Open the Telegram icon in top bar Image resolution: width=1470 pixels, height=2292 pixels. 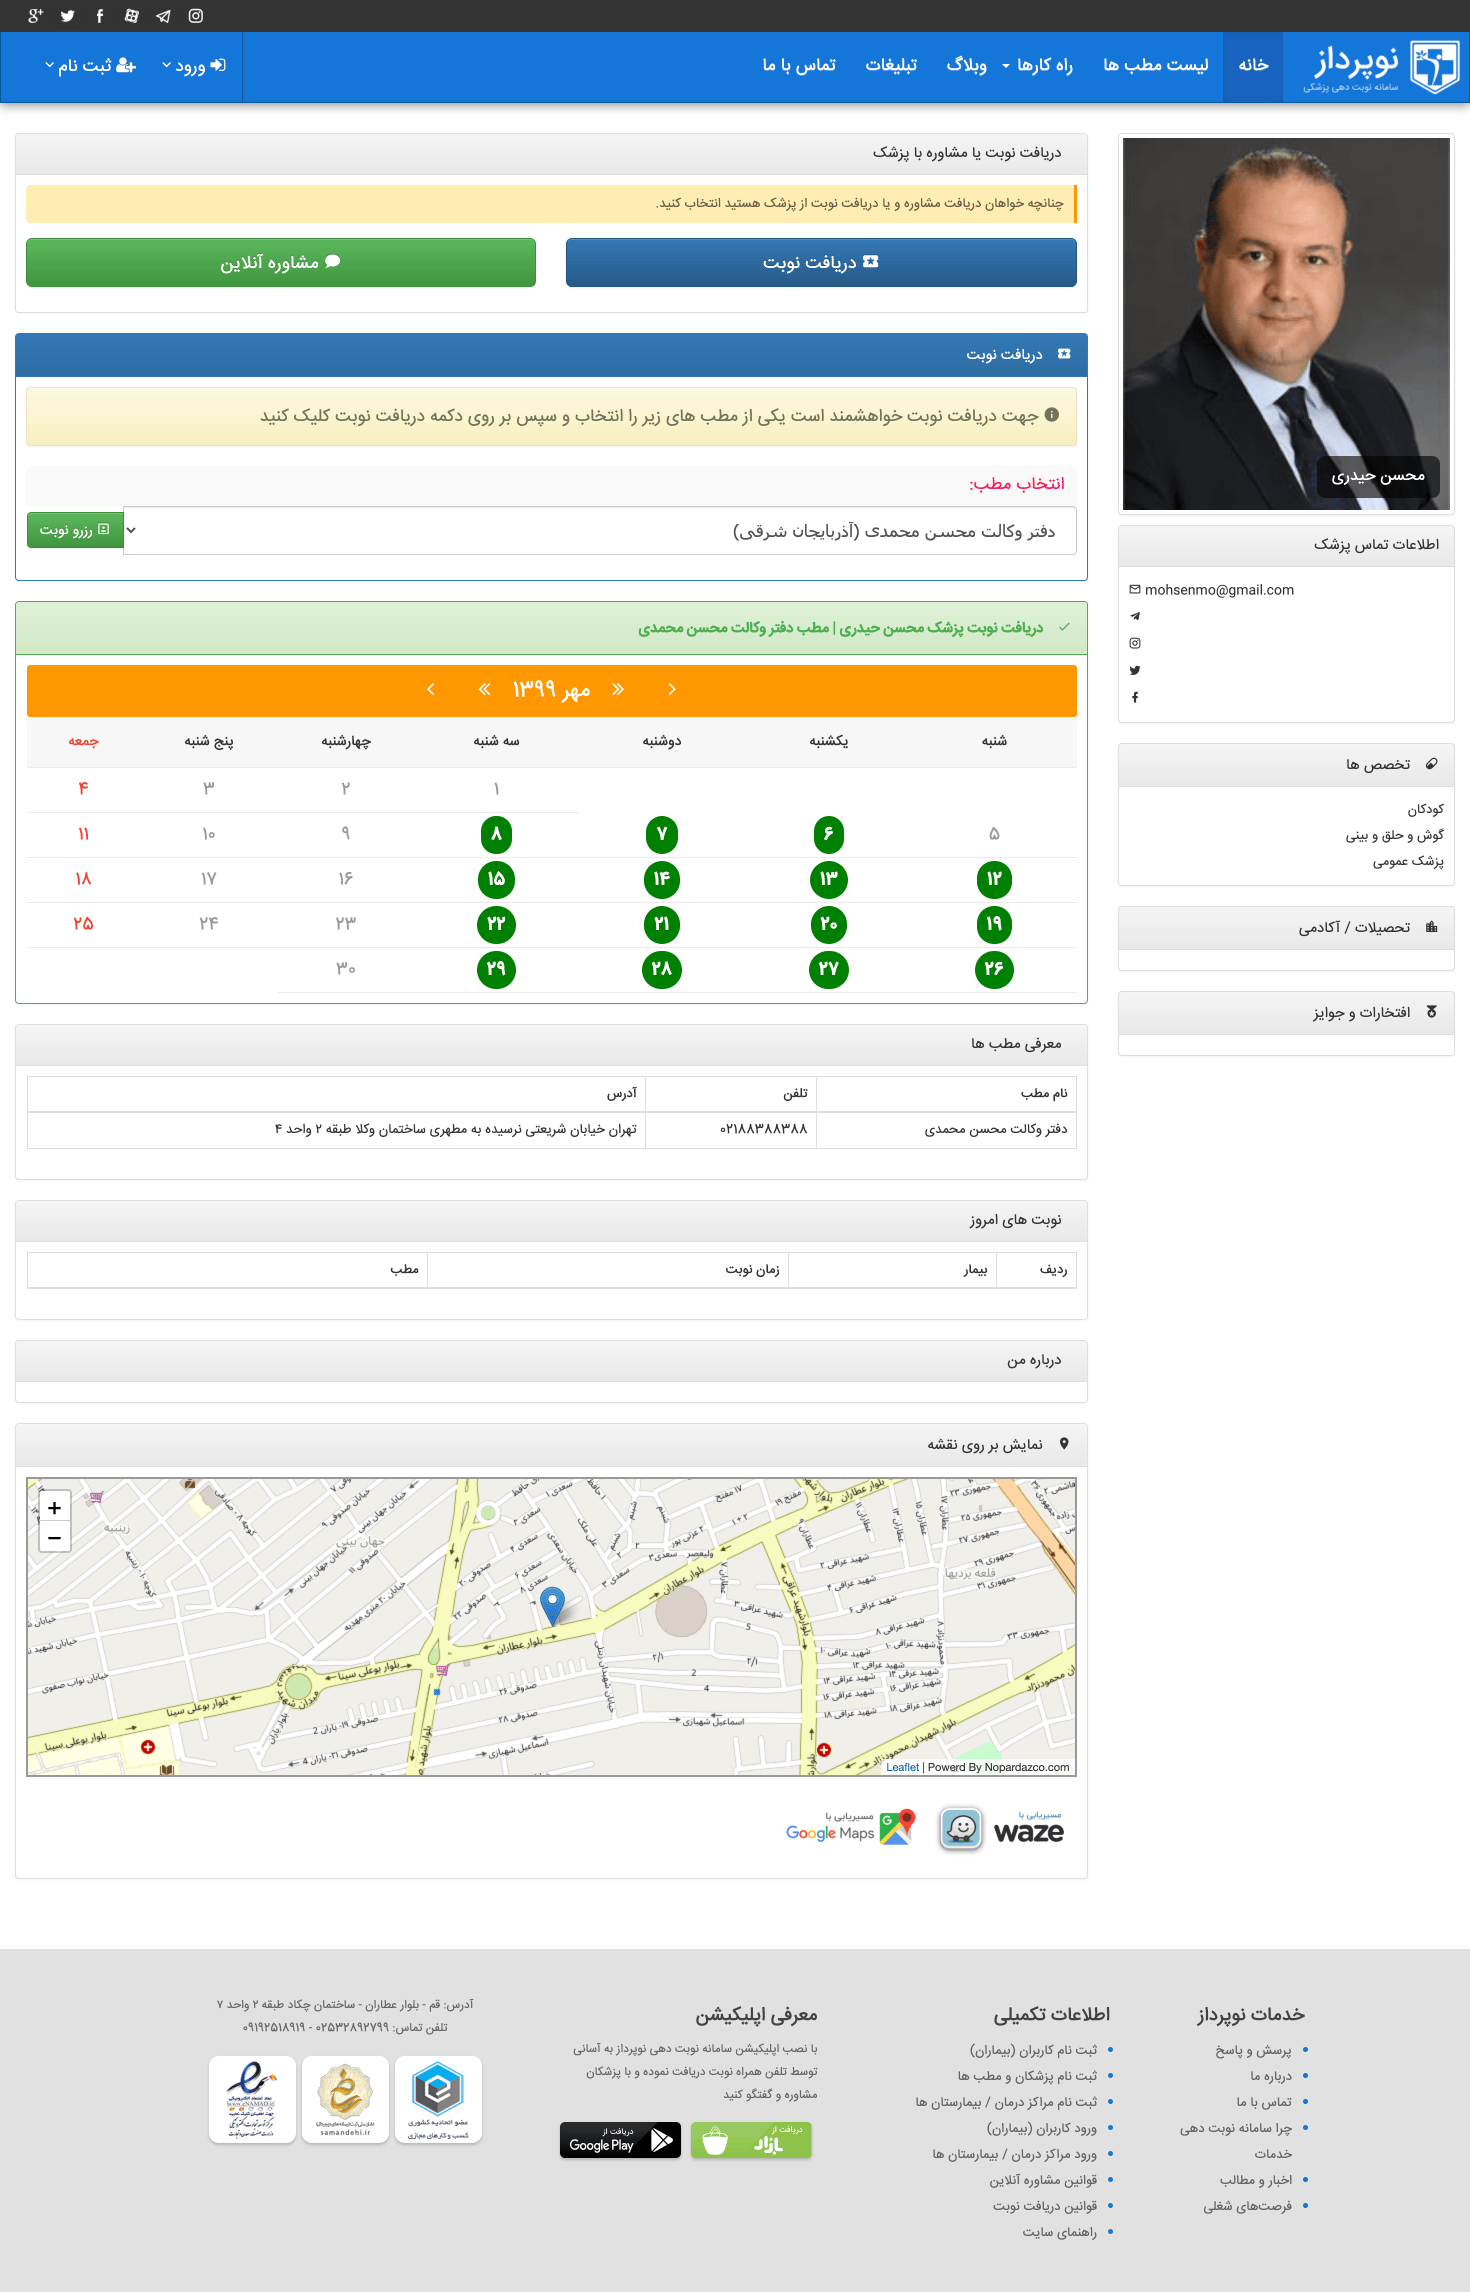tap(164, 16)
